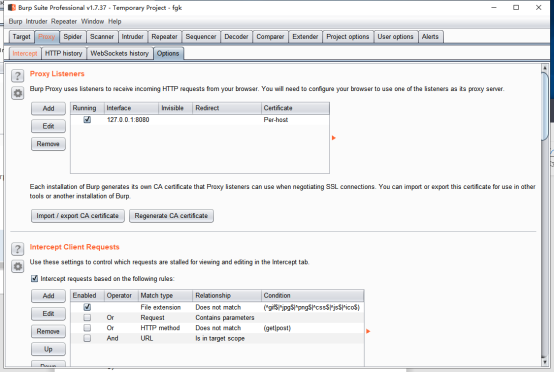Enable the URL in target scope rule

87,338
